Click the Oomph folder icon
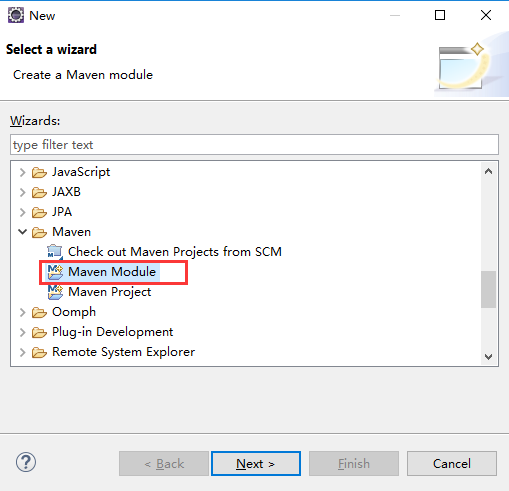The height and width of the screenshot is (491, 509). 39,313
